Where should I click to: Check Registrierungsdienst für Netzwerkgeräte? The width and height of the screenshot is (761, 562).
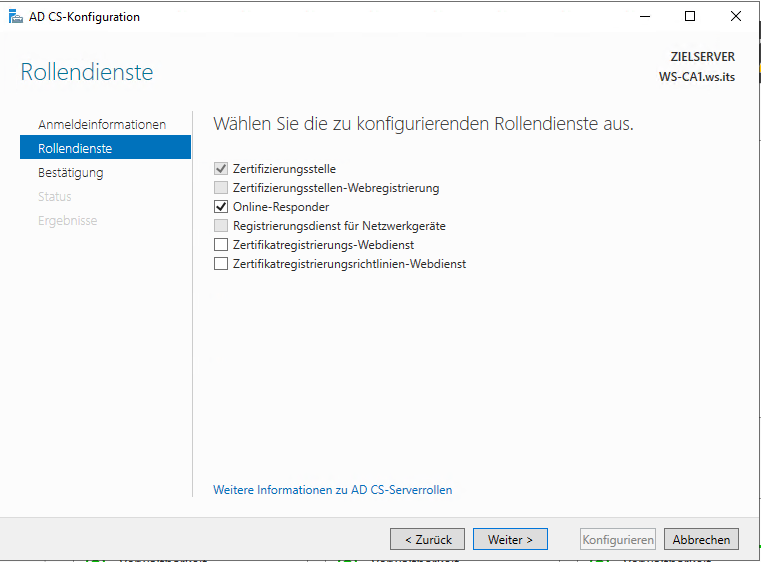221,226
